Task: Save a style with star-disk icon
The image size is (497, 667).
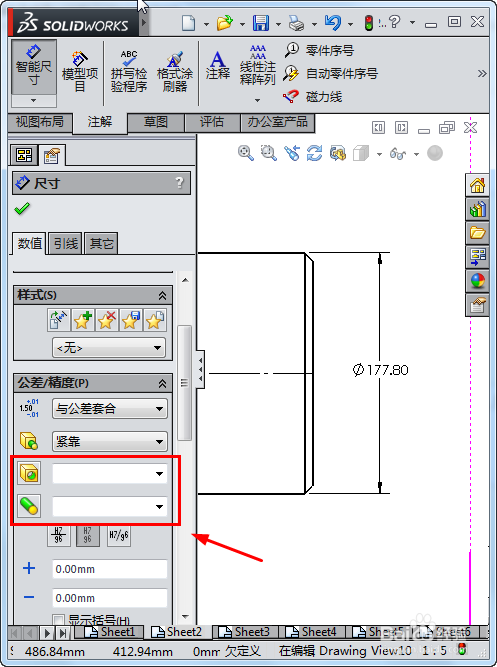Action: [130, 320]
